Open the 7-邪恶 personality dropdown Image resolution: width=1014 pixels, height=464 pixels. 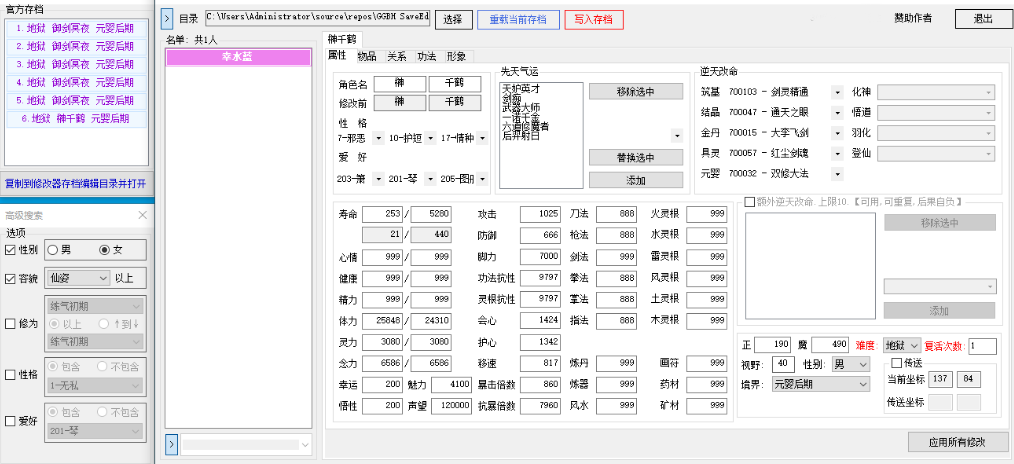tap(379, 138)
